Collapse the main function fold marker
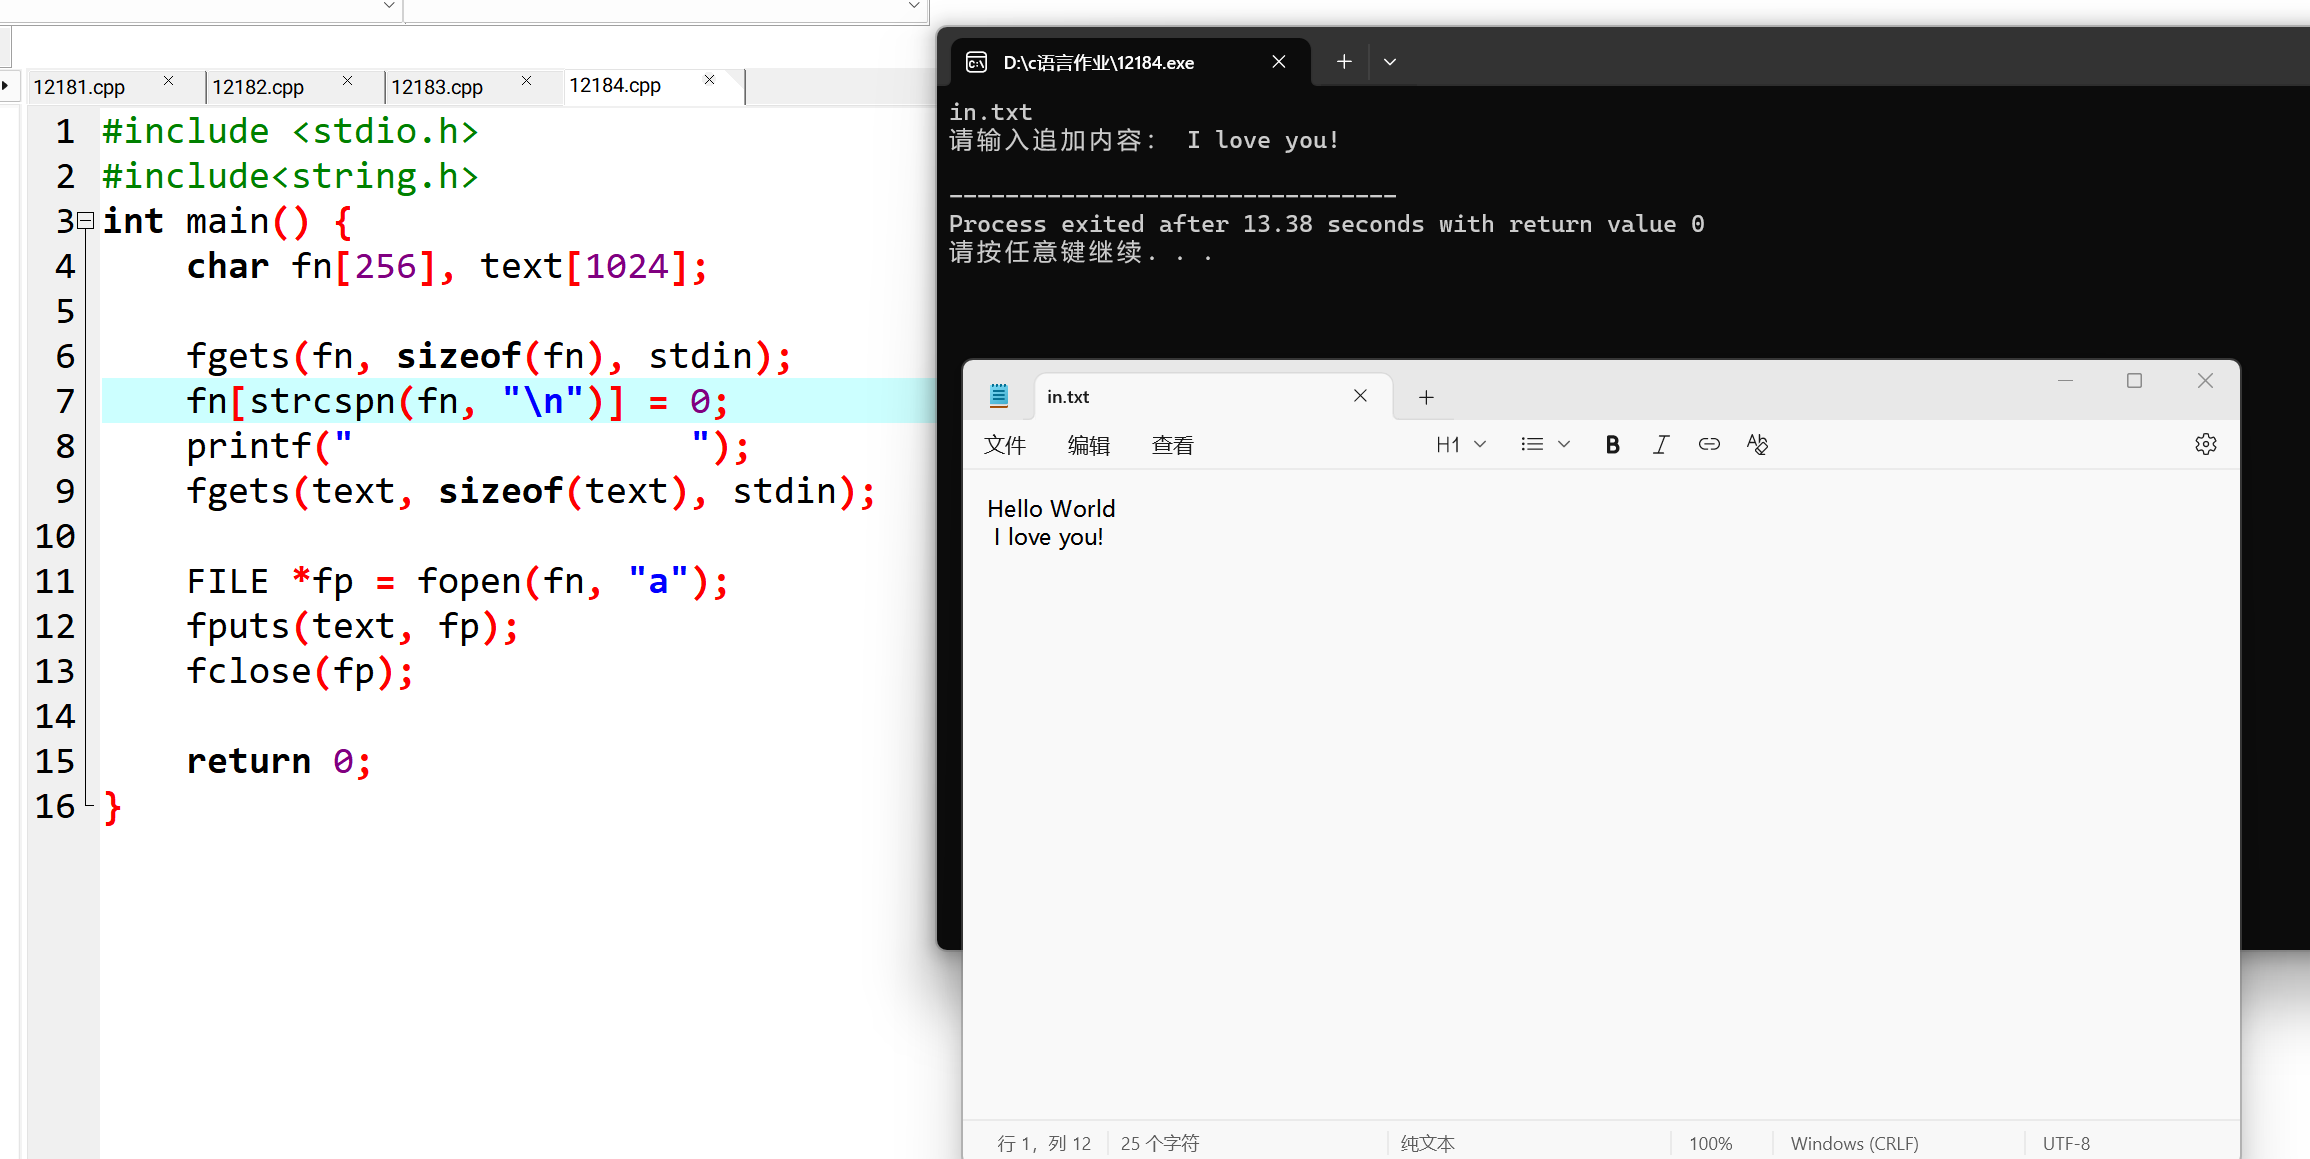 (x=86, y=221)
